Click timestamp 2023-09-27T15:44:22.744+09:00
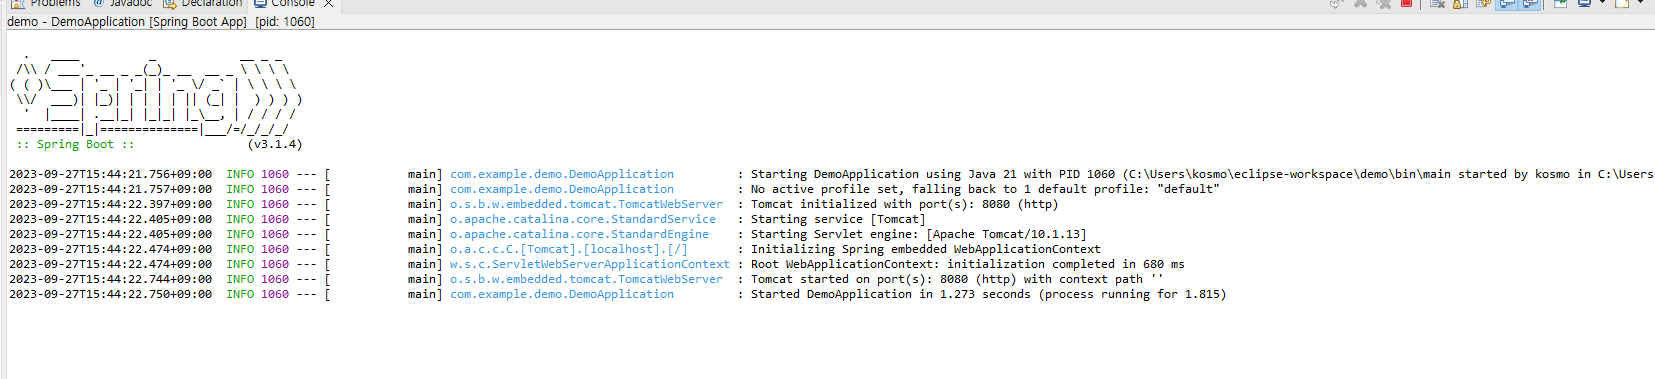Viewport: 1655px width, 379px height. coord(111,279)
